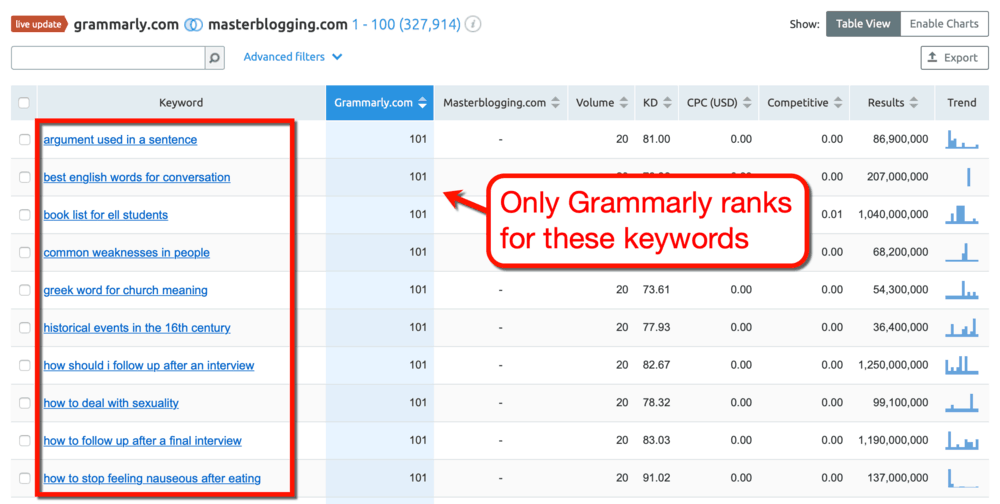Open 'how should i follow up after an interview' link
This screenshot has width=1000, height=504.
click(x=149, y=366)
